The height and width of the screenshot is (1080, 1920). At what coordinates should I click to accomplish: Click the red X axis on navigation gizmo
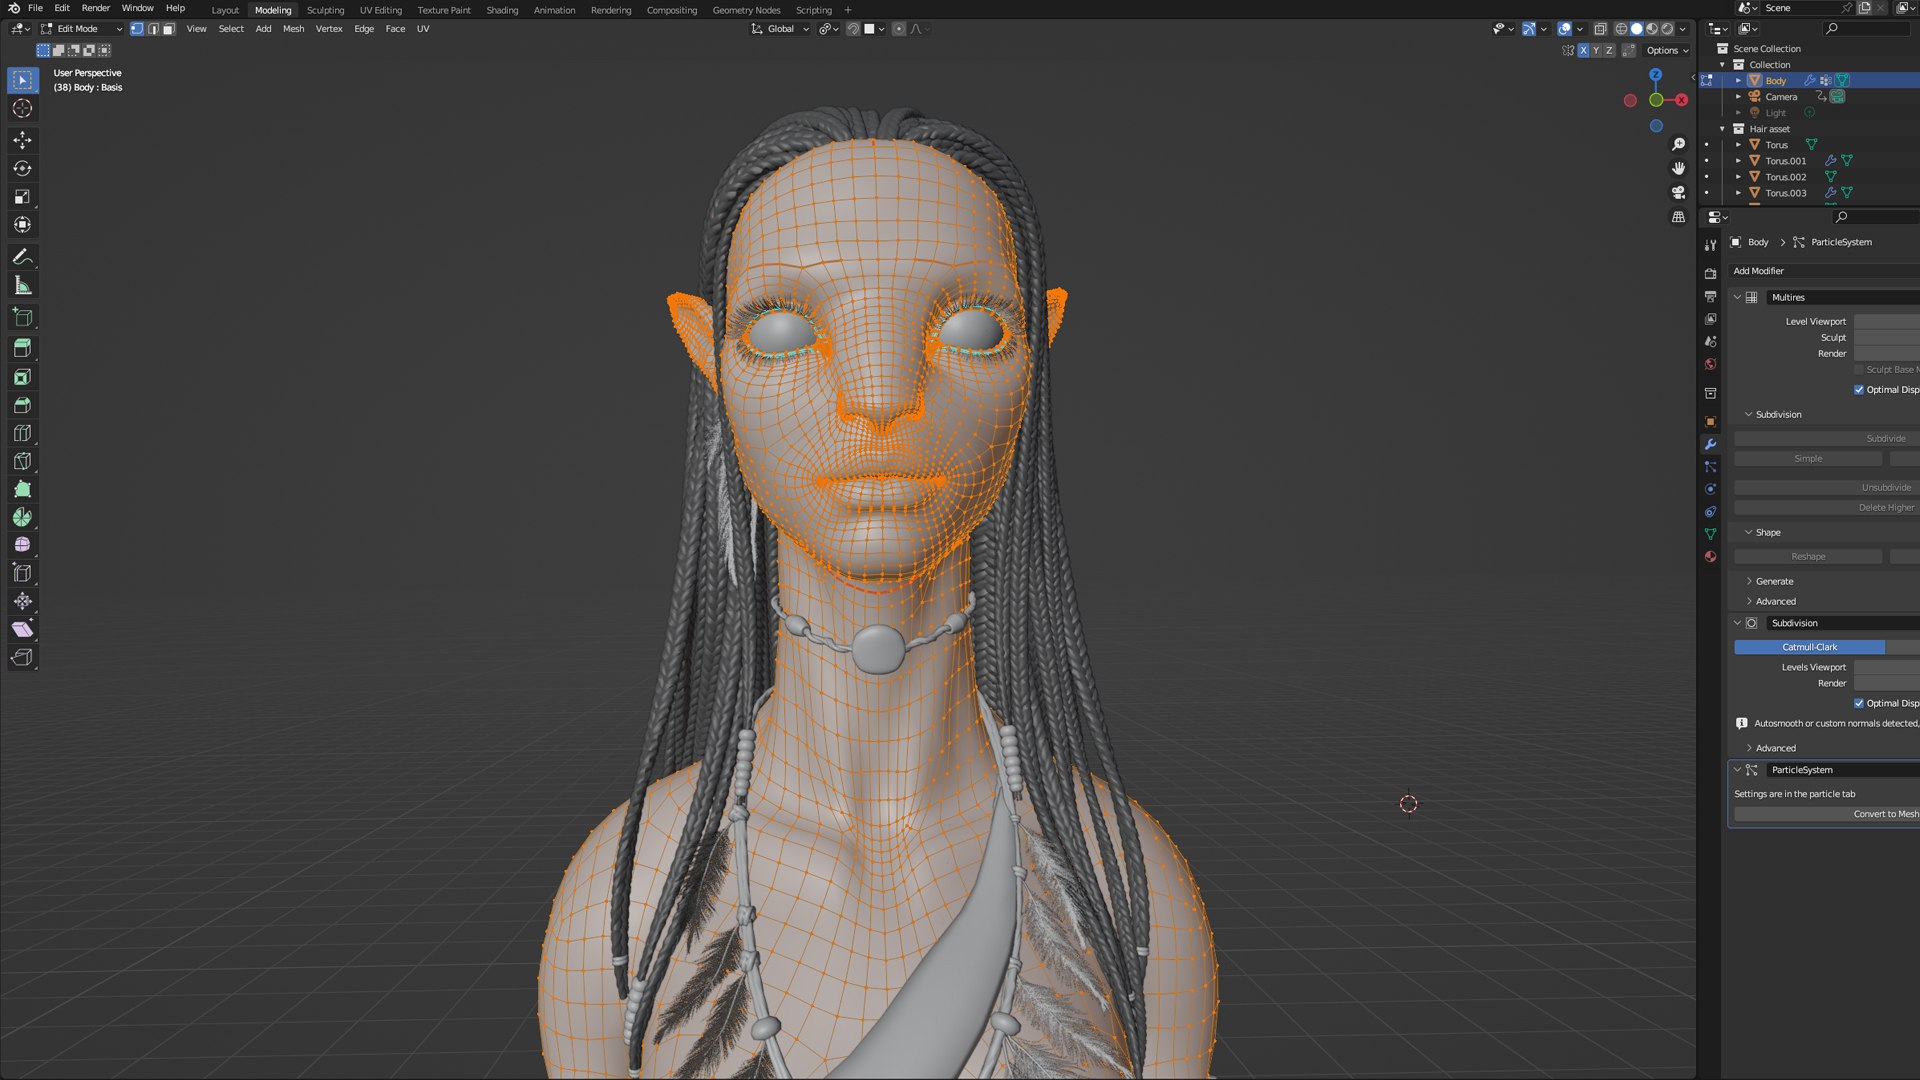click(x=1682, y=100)
